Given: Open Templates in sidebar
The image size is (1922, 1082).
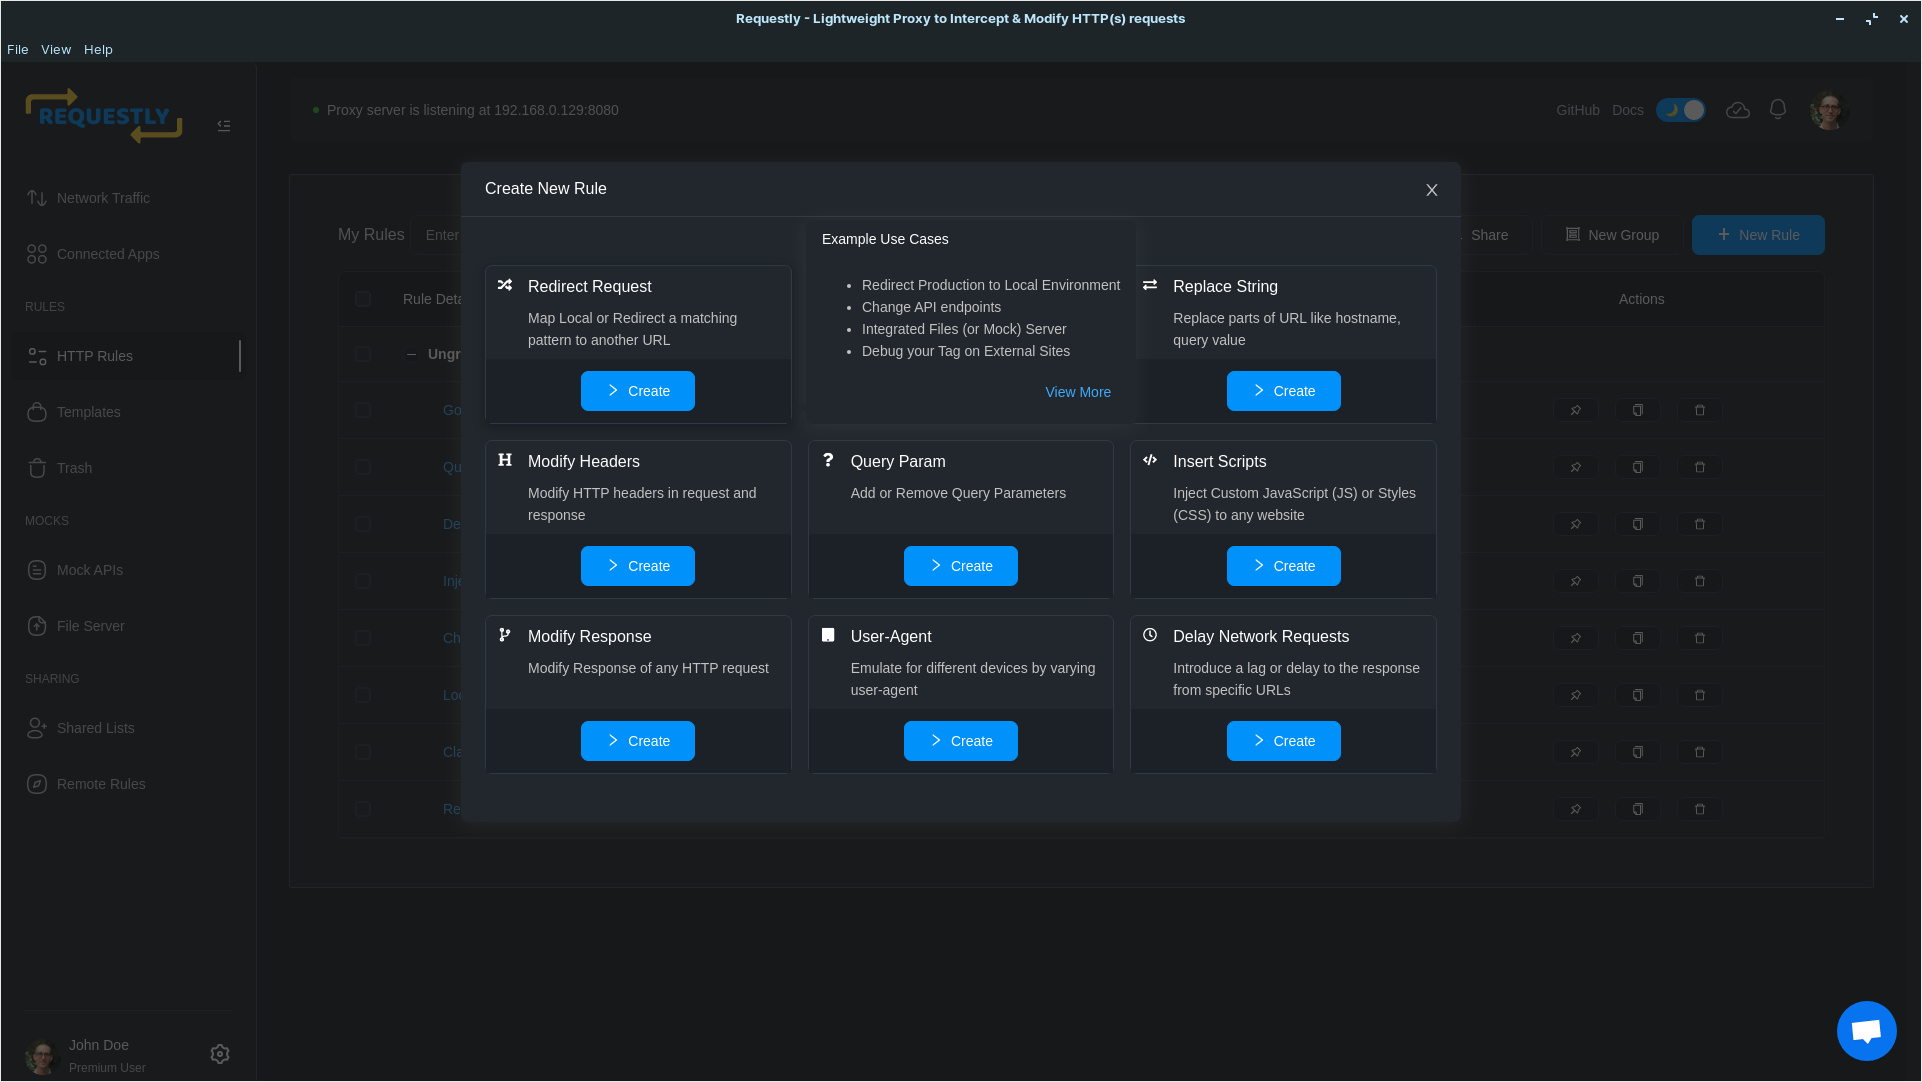Looking at the screenshot, I should point(128,412).
